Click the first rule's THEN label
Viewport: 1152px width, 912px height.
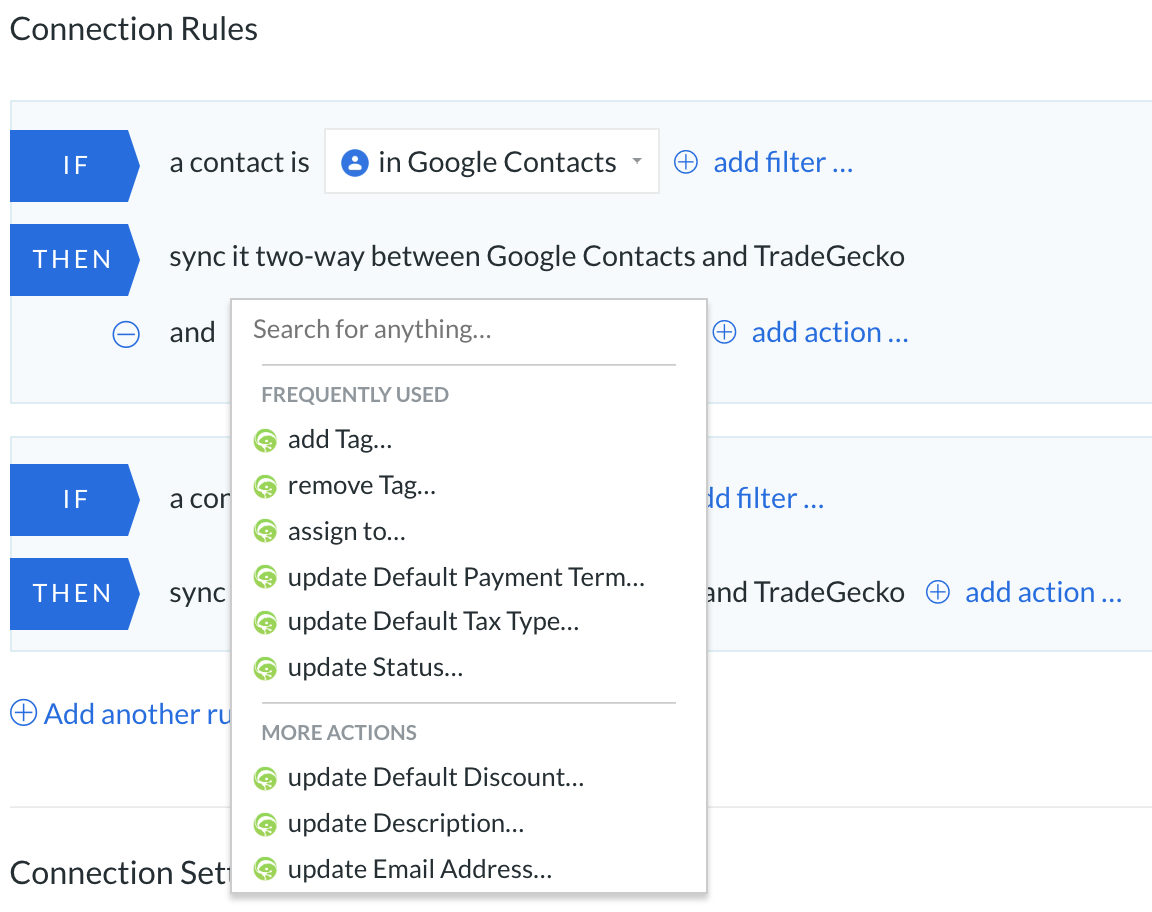tap(74, 259)
